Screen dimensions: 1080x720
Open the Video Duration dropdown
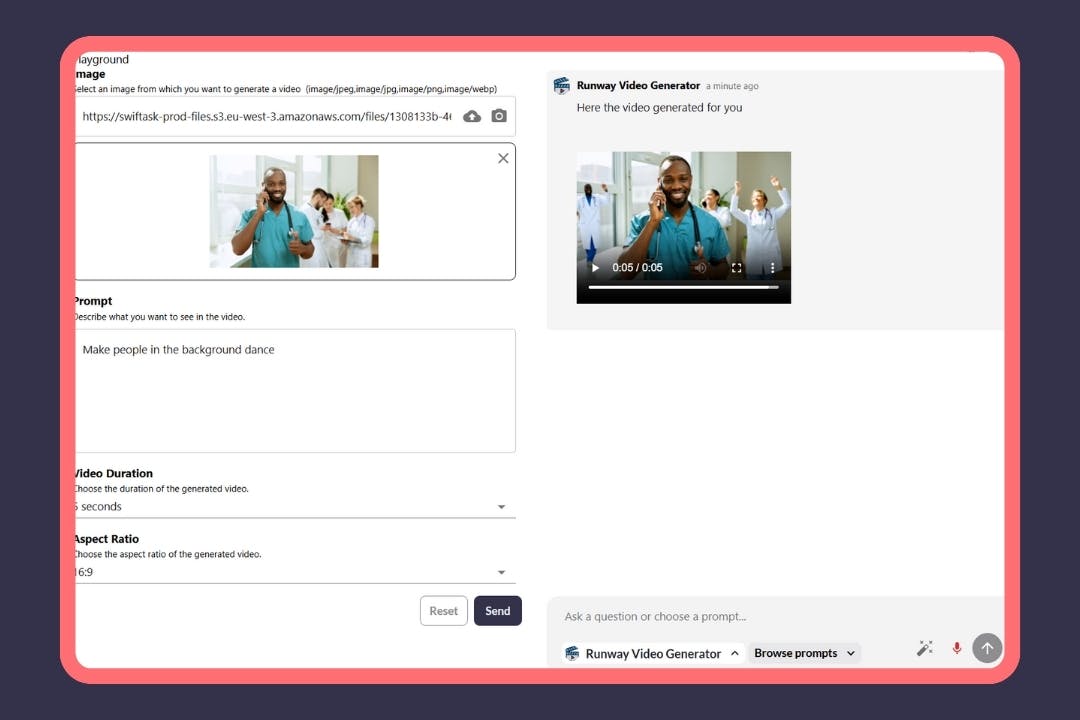click(x=501, y=507)
